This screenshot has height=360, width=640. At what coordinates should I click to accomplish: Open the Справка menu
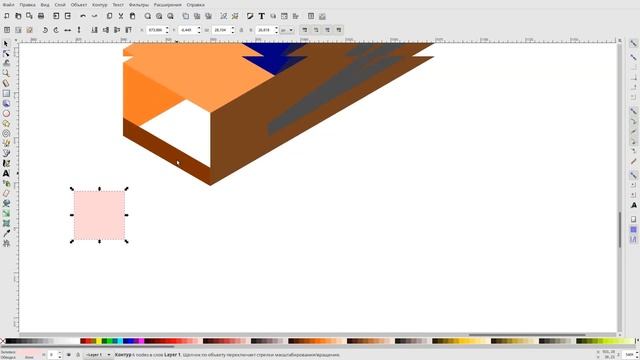[x=196, y=5]
